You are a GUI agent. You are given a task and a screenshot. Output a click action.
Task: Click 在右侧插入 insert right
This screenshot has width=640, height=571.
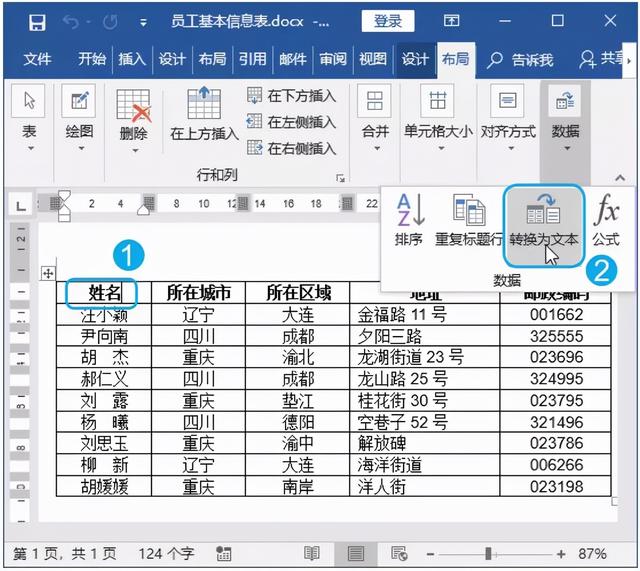(291, 148)
